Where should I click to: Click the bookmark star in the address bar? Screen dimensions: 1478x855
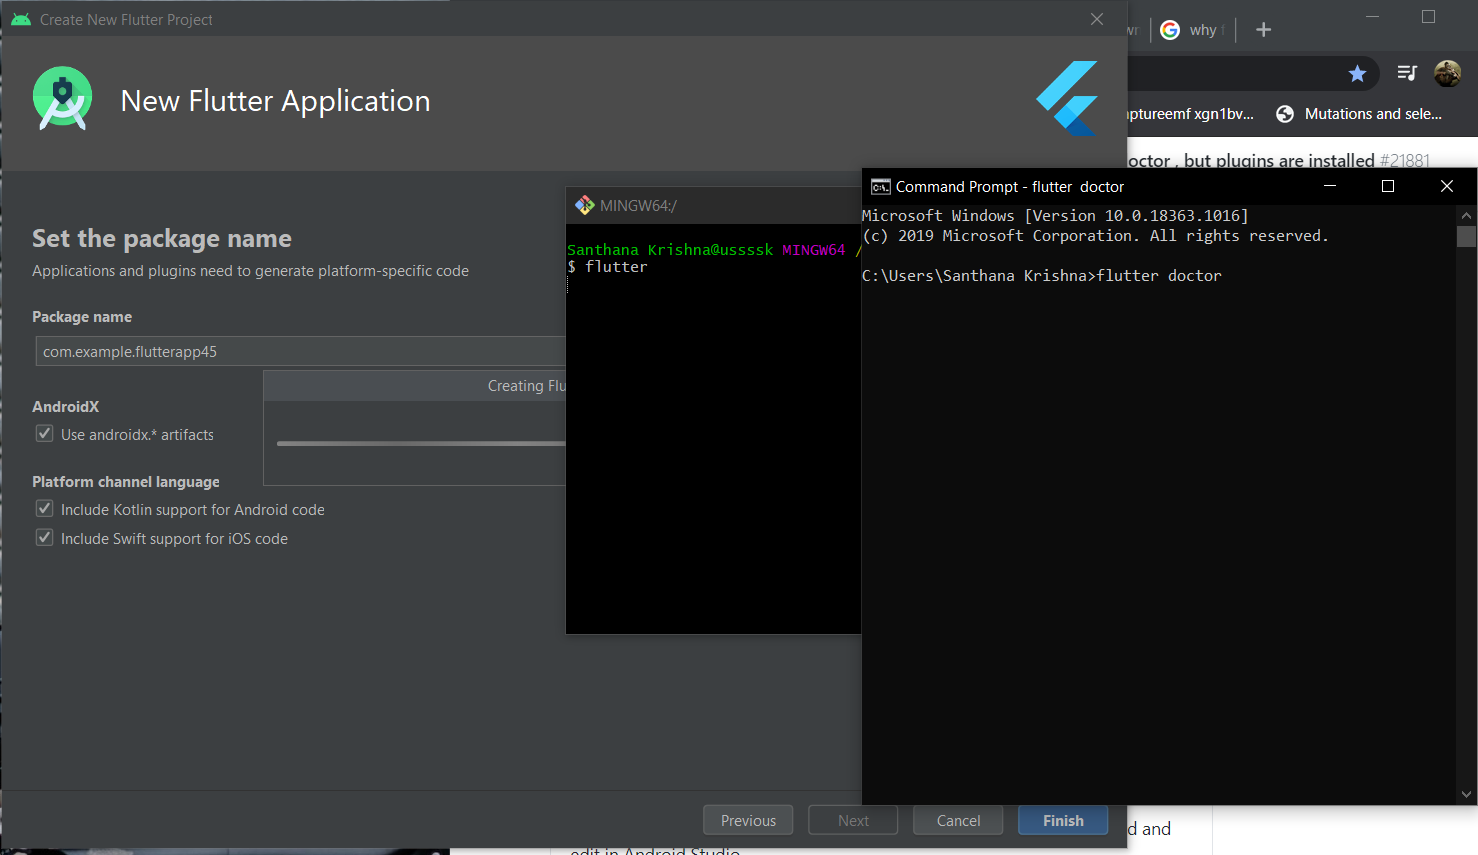1357,73
